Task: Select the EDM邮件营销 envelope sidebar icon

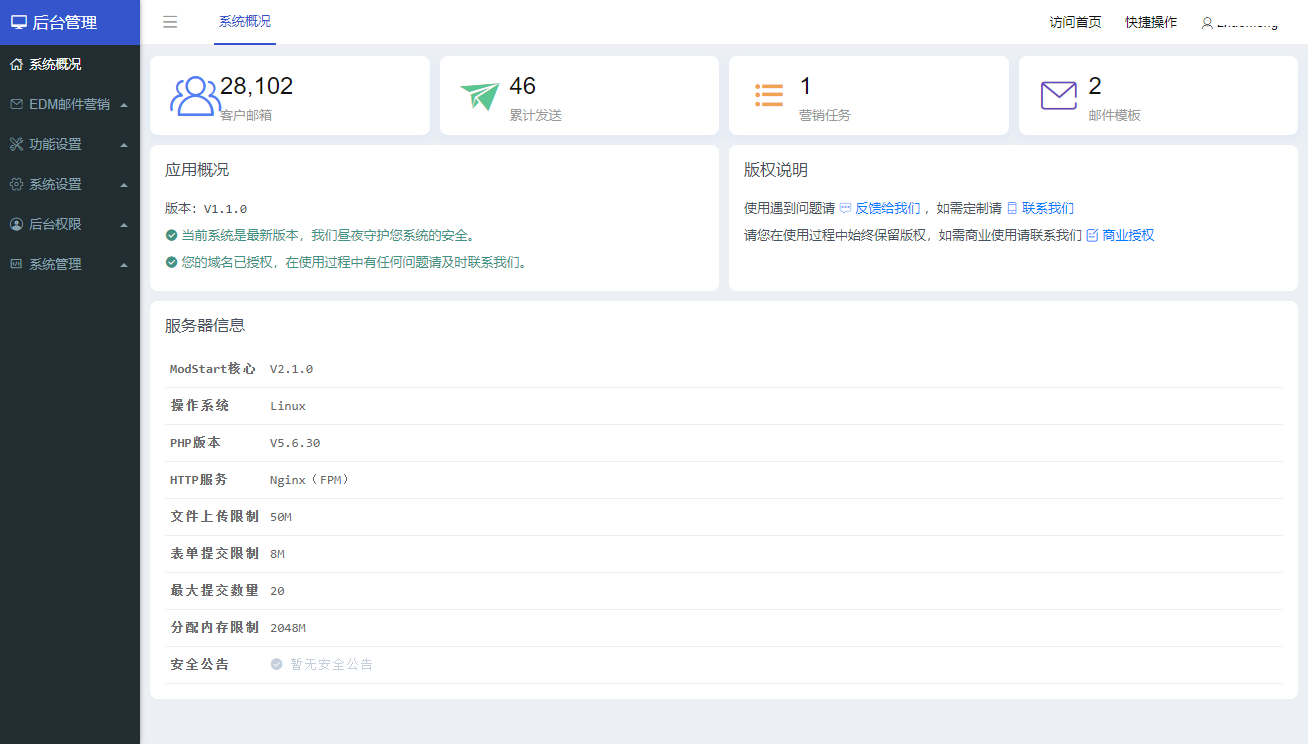Action: coord(16,104)
